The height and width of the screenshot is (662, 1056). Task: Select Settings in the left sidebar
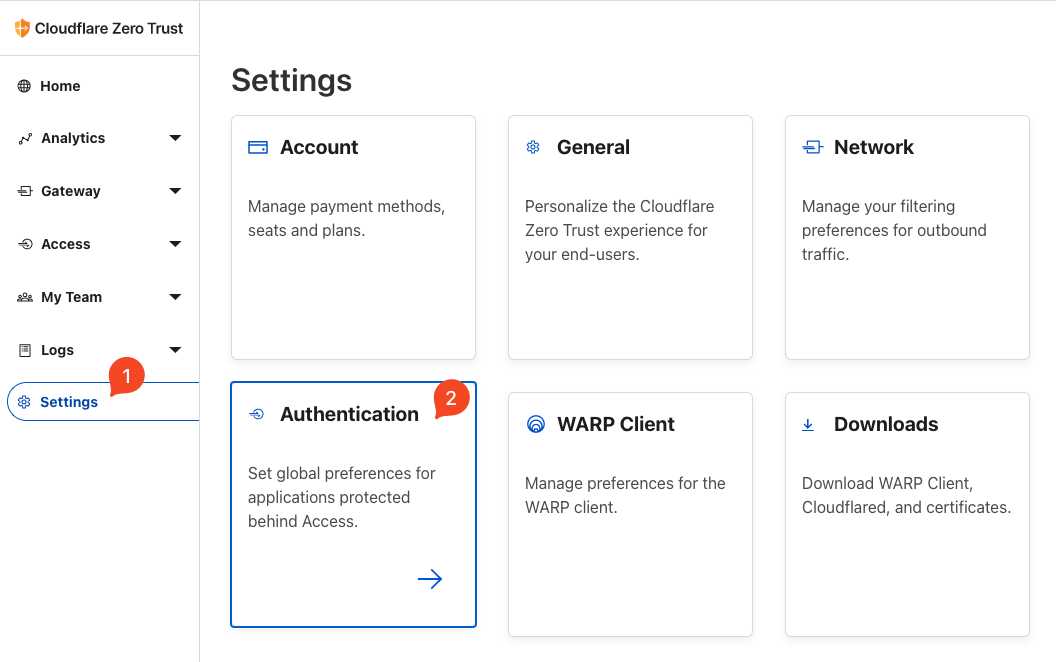point(69,402)
